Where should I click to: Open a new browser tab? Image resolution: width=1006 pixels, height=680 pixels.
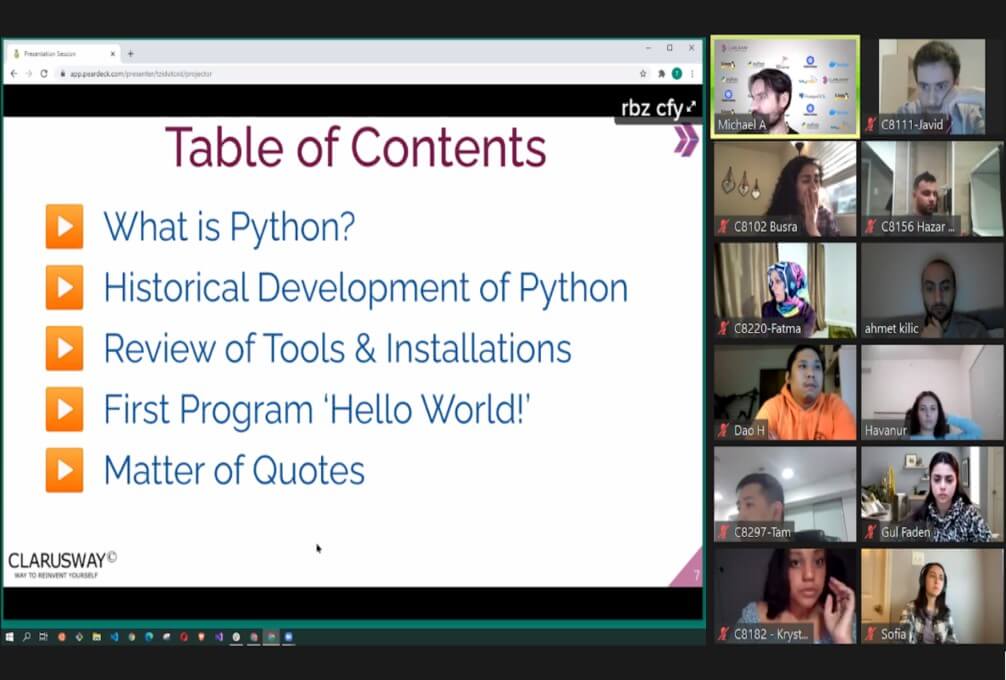point(130,53)
